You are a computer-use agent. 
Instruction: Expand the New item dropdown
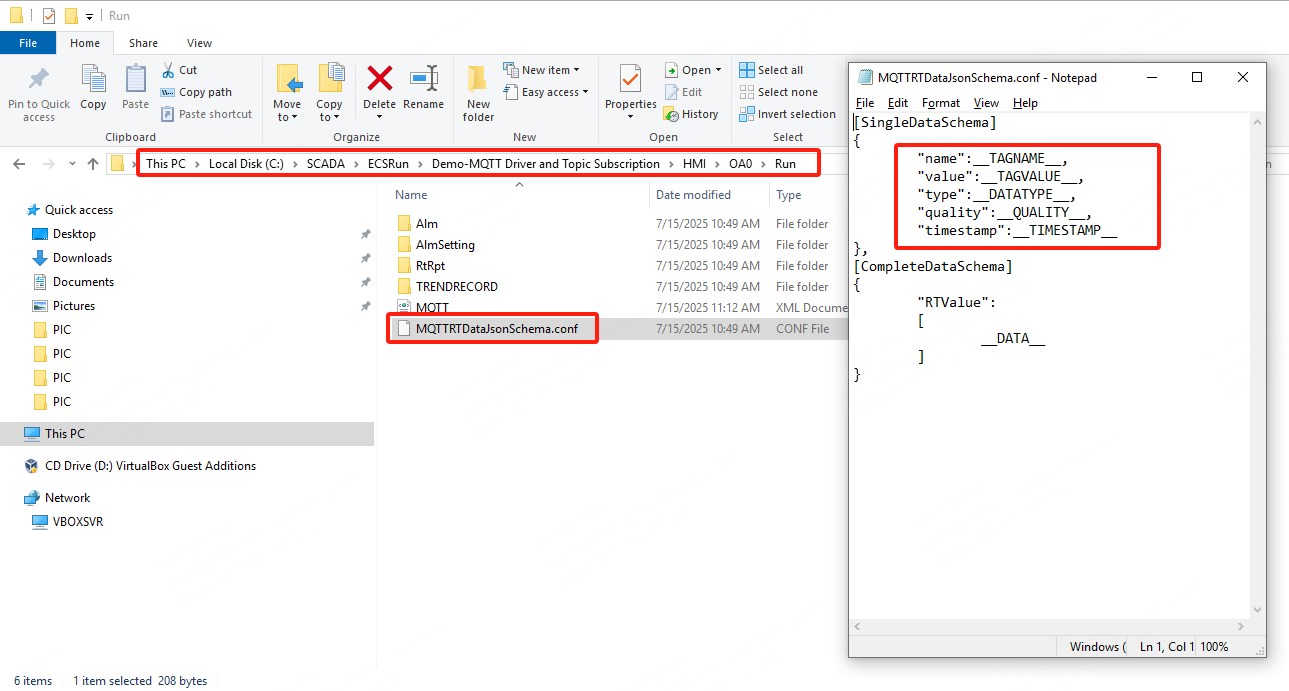click(x=542, y=70)
